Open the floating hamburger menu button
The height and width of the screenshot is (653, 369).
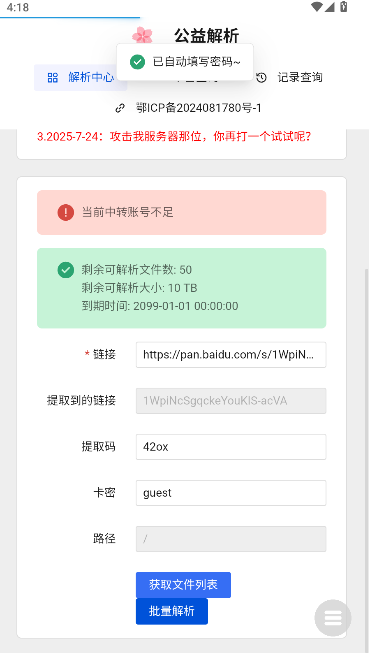tap(333, 618)
